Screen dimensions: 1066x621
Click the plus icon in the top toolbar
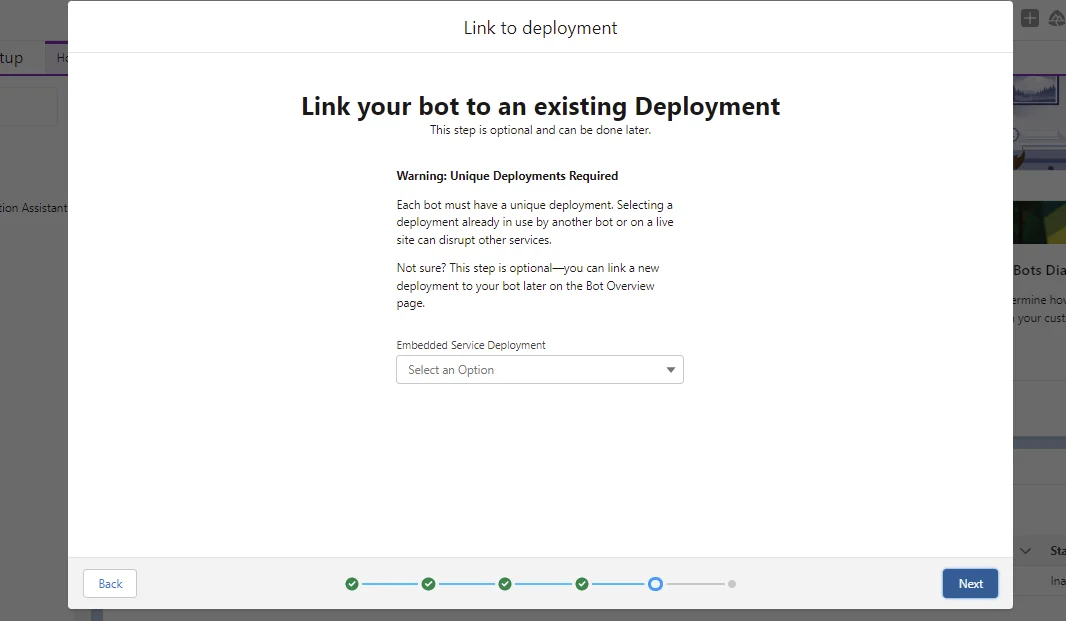1029,17
